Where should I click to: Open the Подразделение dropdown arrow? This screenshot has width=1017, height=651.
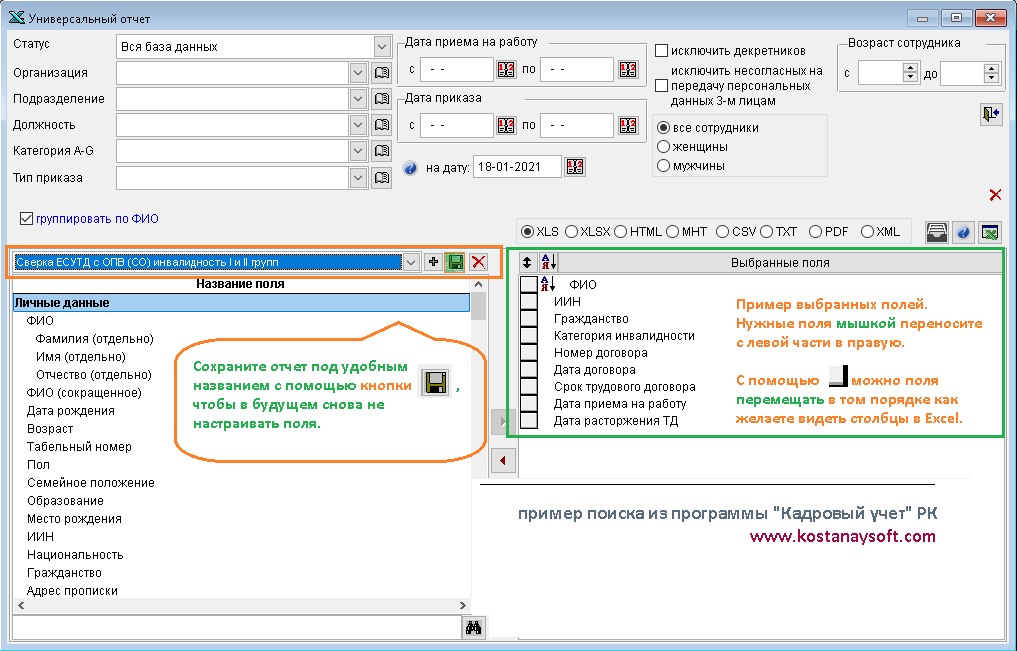[358, 99]
